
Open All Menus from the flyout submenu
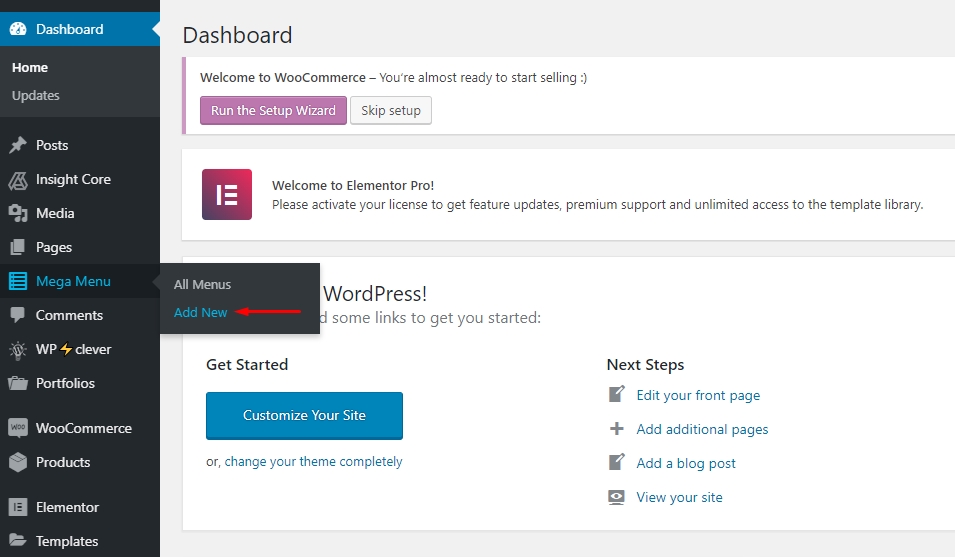202,284
